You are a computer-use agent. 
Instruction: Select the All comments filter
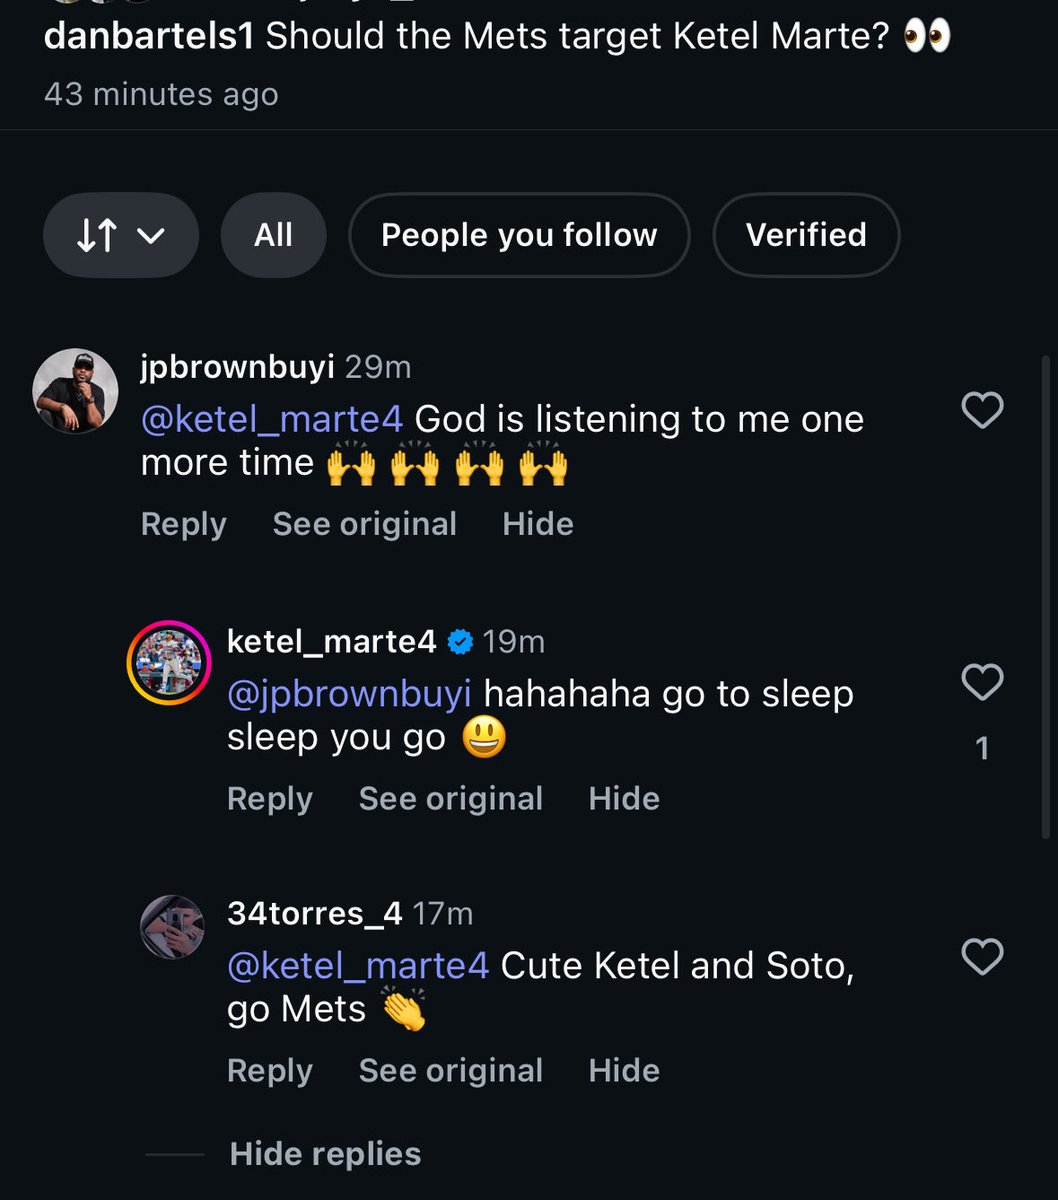(x=273, y=236)
